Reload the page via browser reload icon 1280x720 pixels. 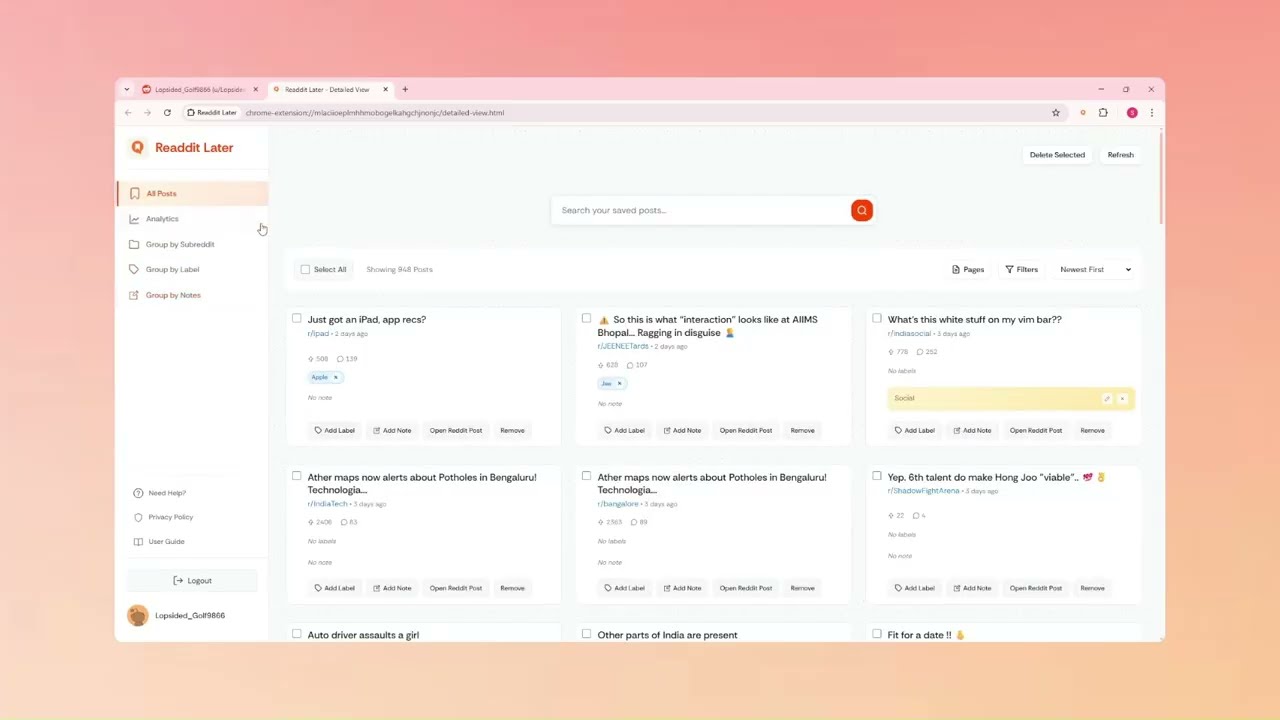pos(167,113)
